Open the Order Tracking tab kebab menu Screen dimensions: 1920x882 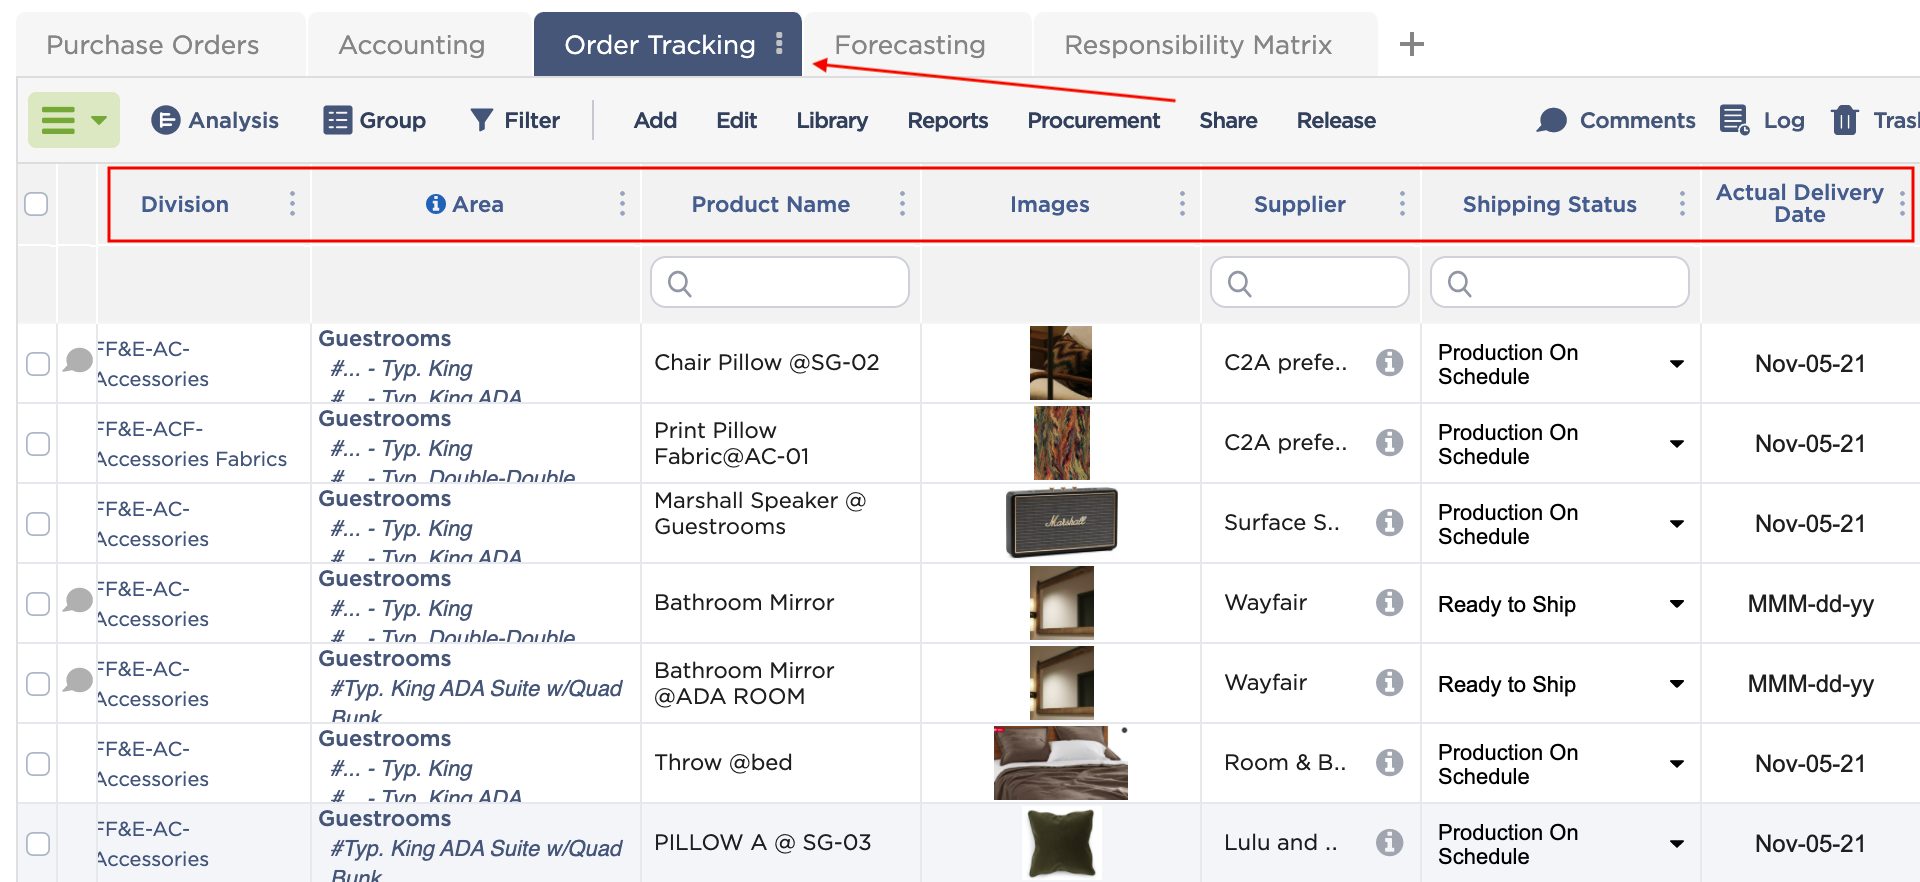(x=779, y=44)
